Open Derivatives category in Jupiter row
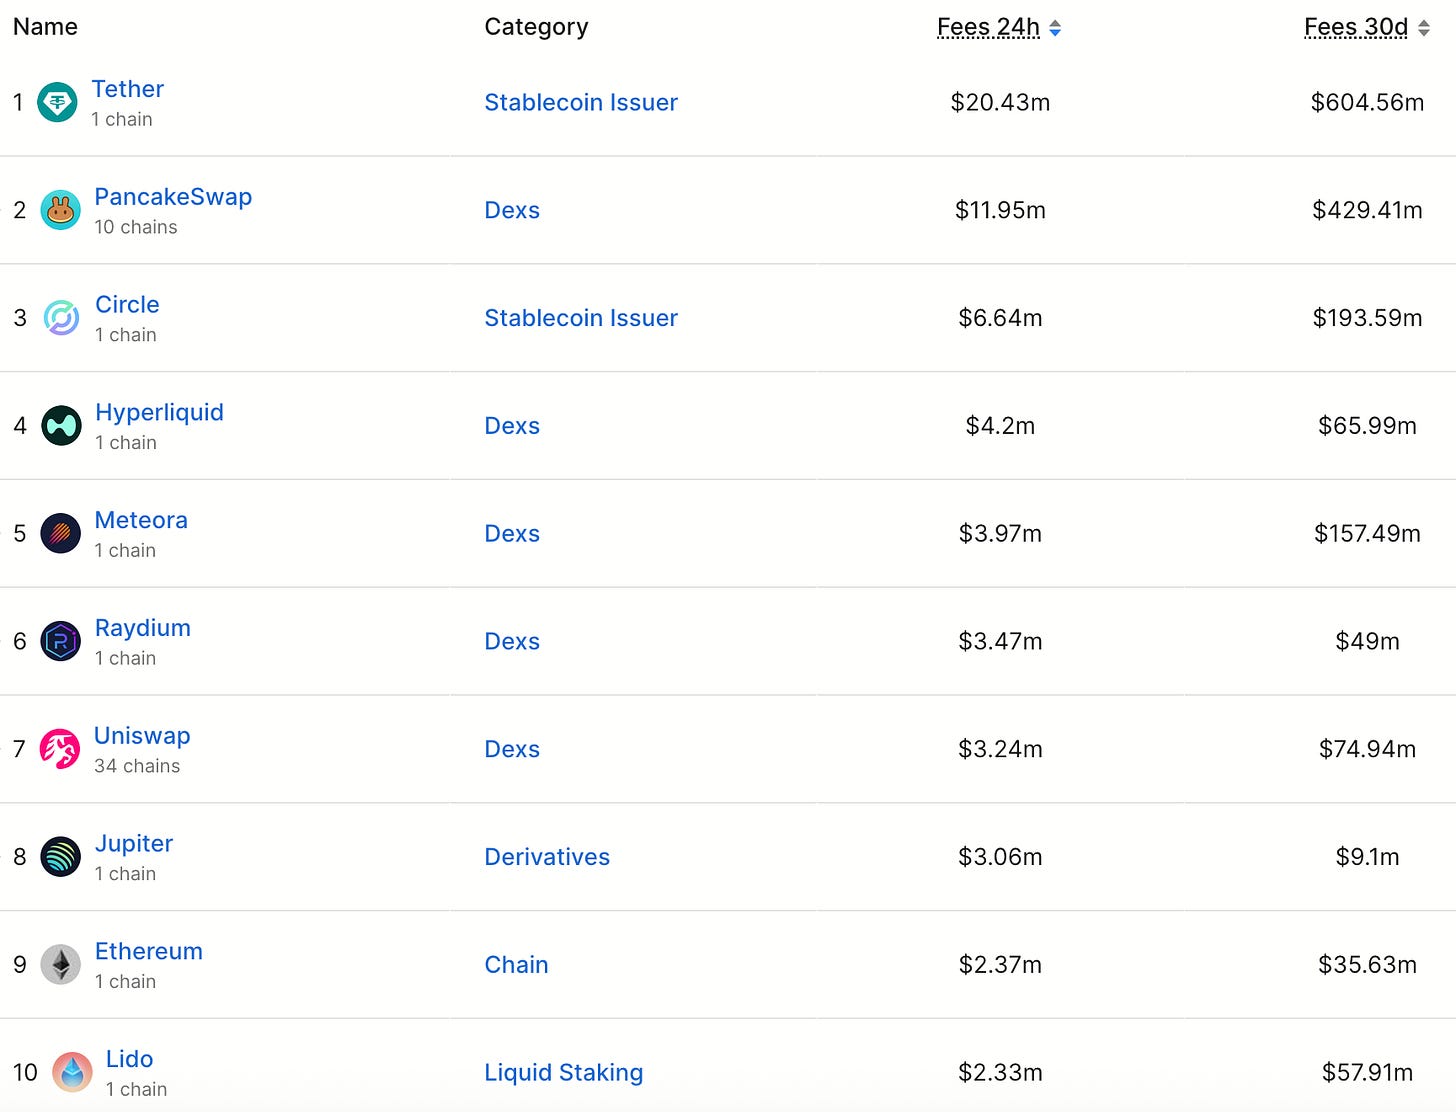 547,857
